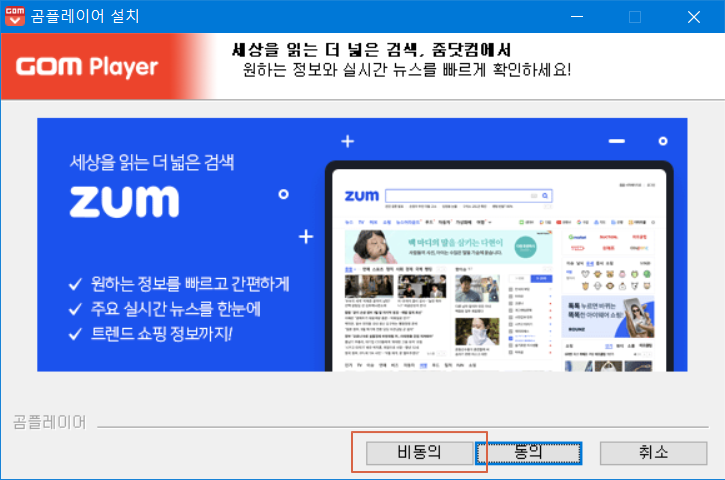Click the banner line '원하는 정보를 빠르고 간편하게'

[x=190, y=283]
